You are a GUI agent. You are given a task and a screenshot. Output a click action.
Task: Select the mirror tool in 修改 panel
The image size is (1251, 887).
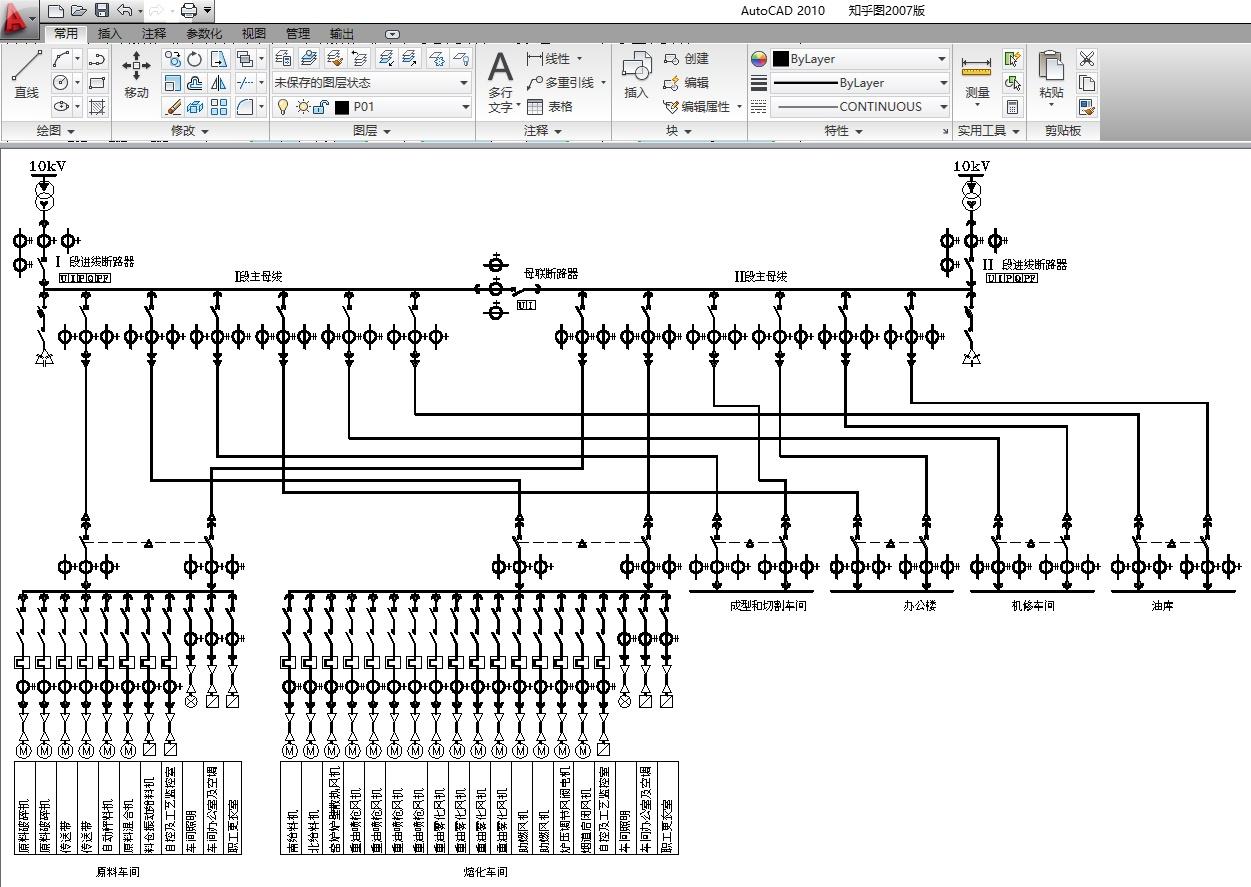(x=218, y=83)
